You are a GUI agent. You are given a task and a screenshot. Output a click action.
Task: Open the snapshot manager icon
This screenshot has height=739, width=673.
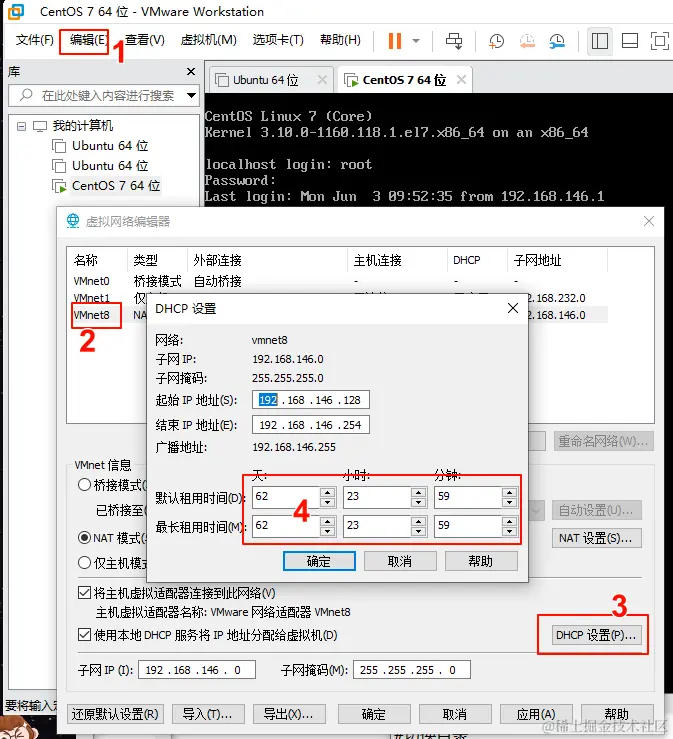[557, 41]
